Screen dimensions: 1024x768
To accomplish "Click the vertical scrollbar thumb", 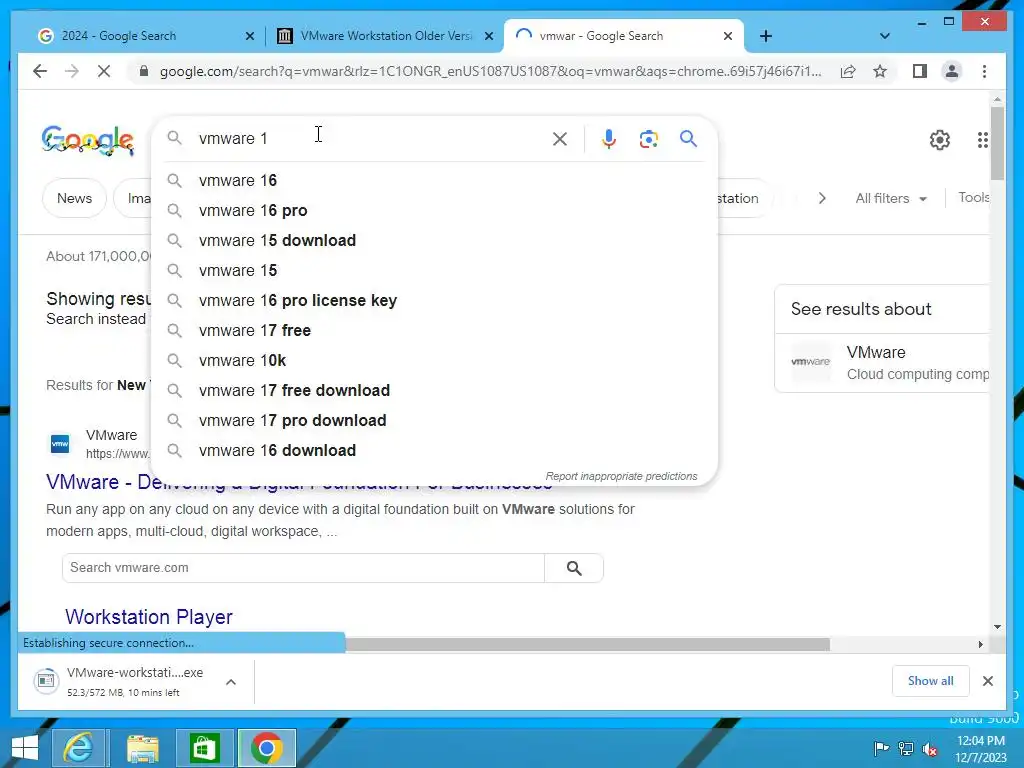I will (x=997, y=144).
